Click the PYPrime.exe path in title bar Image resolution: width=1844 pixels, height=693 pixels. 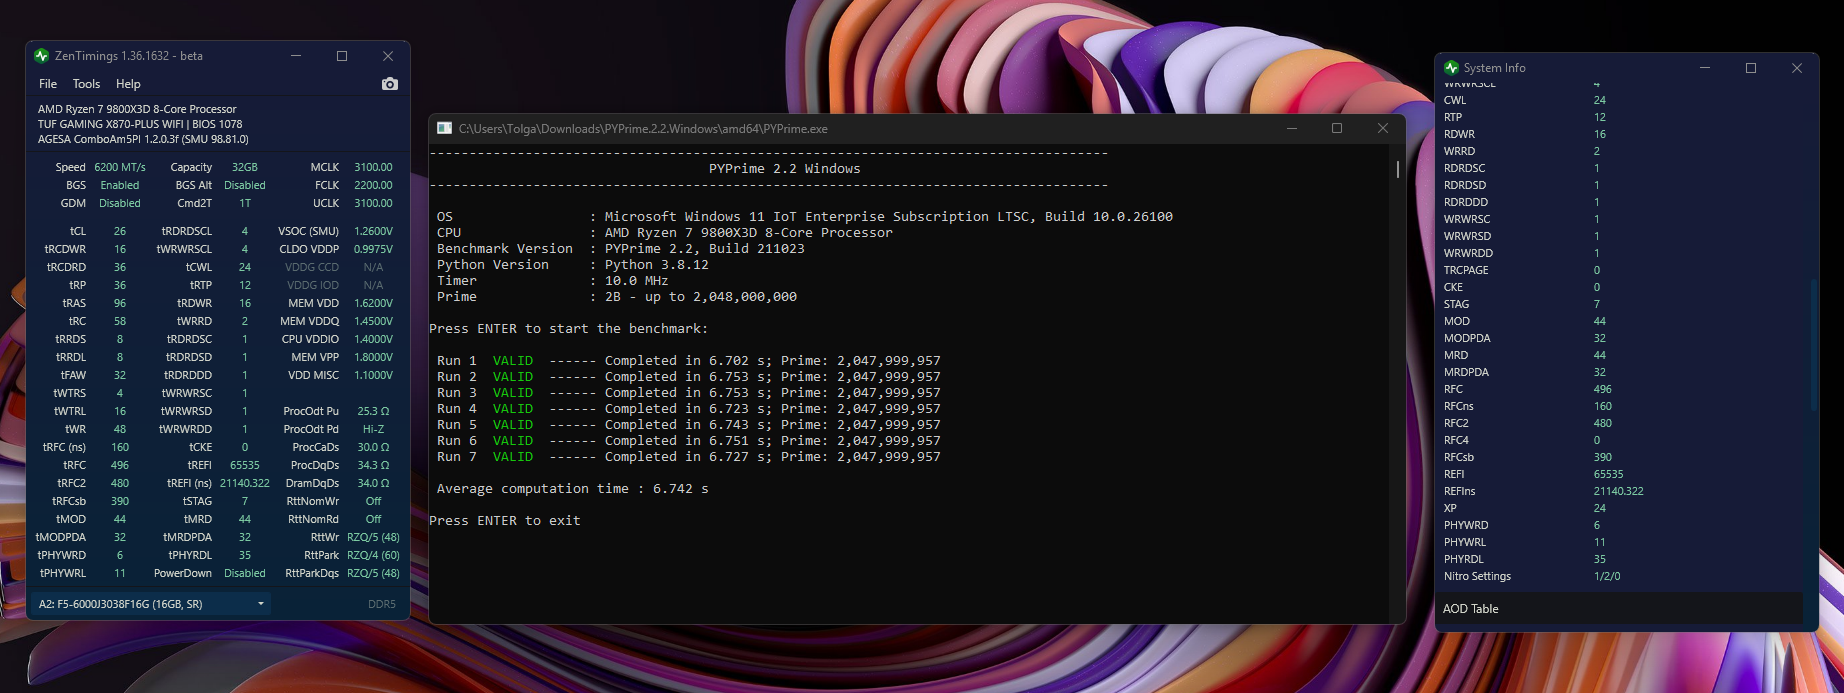click(x=643, y=128)
